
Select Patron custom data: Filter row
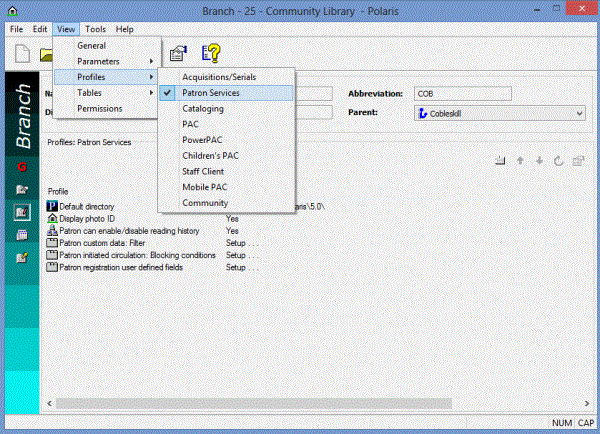point(102,243)
